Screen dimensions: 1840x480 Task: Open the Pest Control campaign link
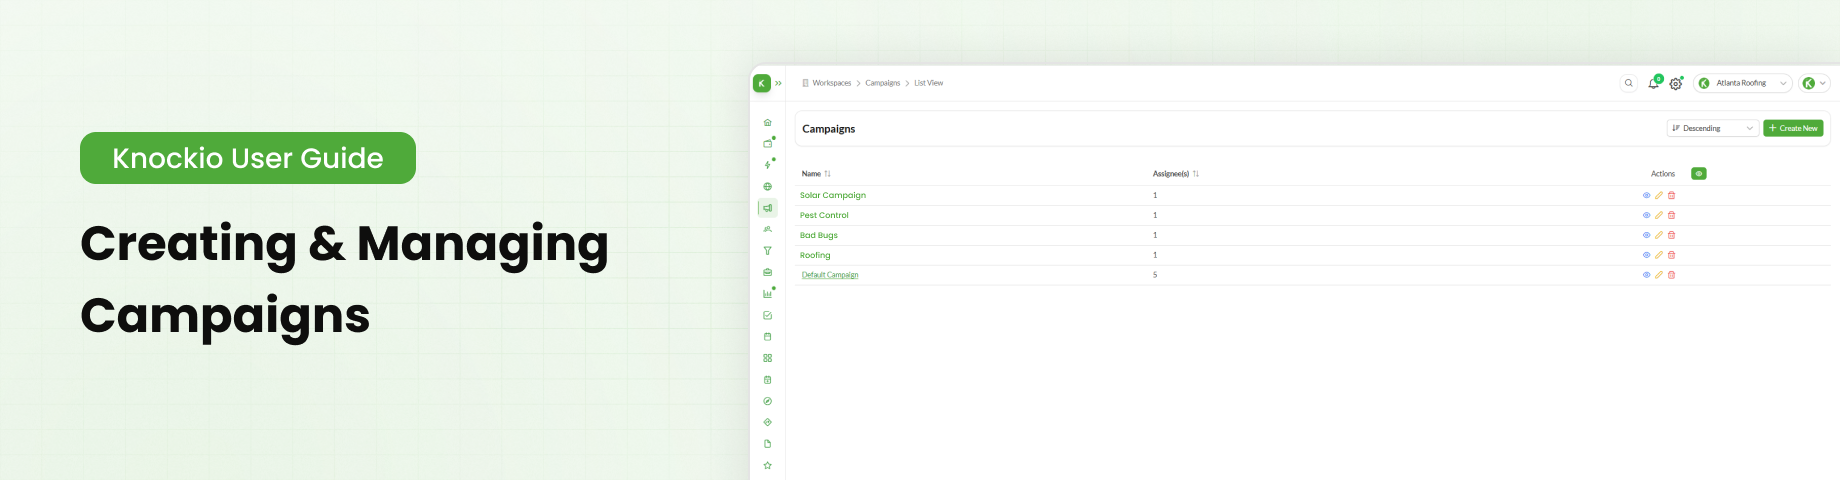pyautogui.click(x=824, y=215)
